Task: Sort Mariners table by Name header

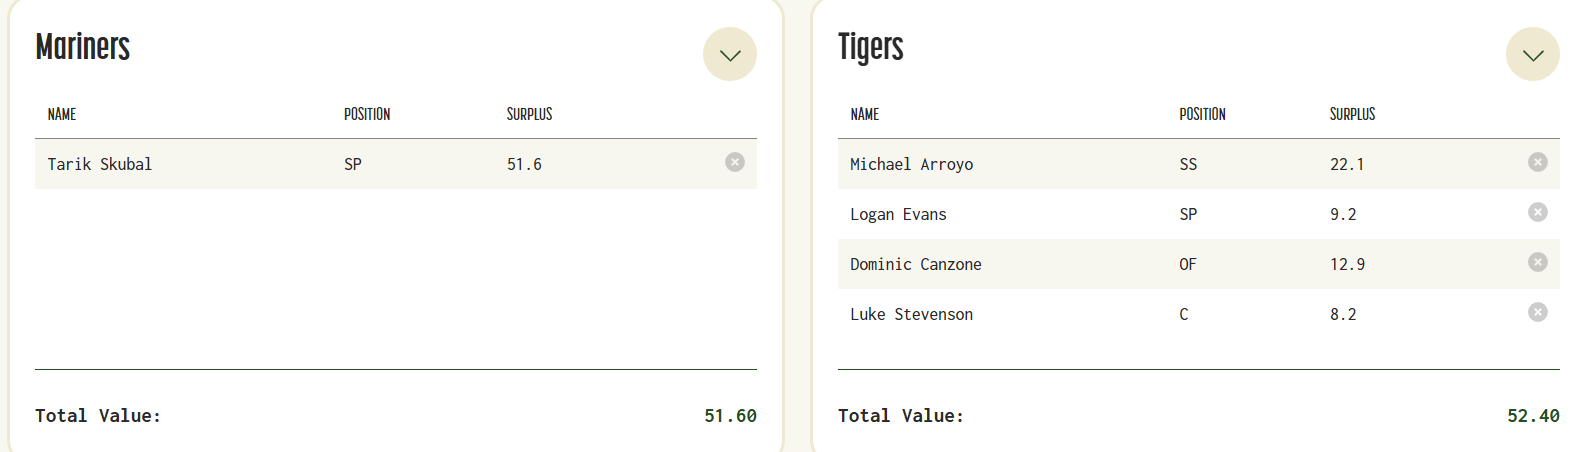Action: tap(62, 114)
